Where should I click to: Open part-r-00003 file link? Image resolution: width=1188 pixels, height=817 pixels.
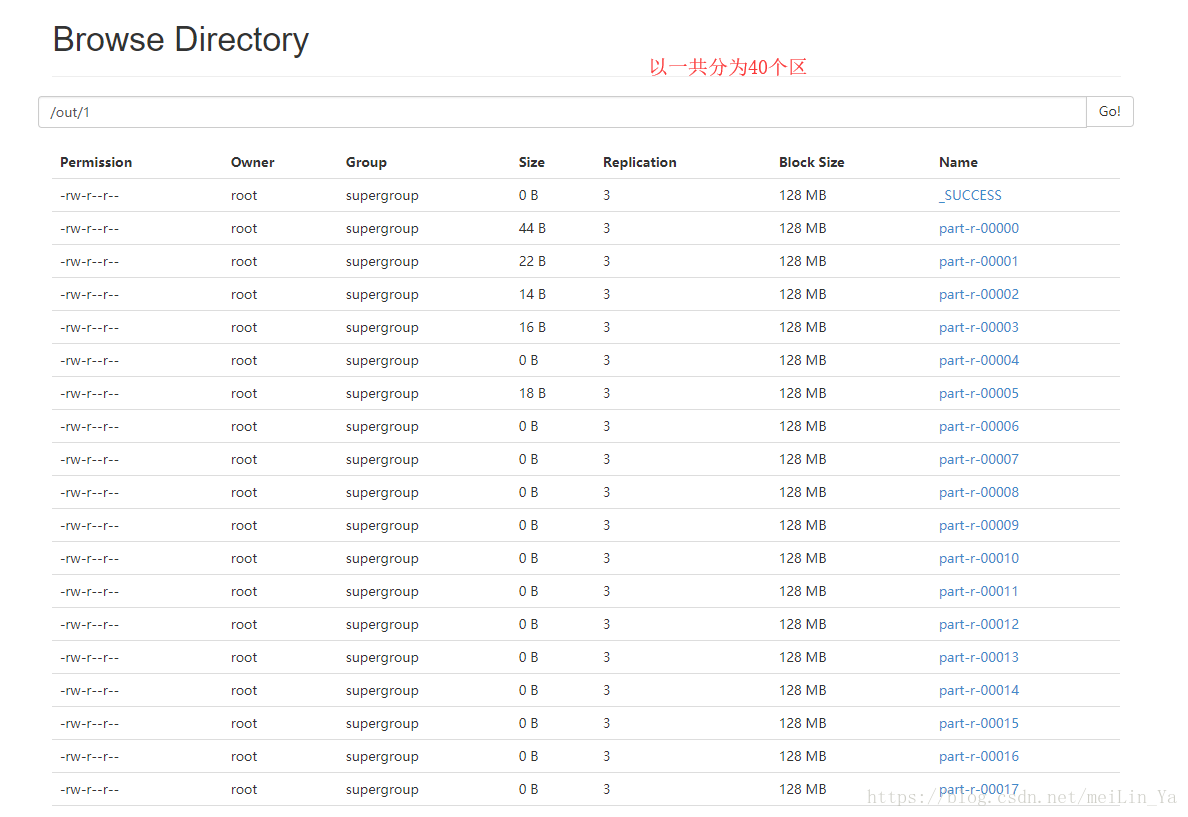(978, 327)
